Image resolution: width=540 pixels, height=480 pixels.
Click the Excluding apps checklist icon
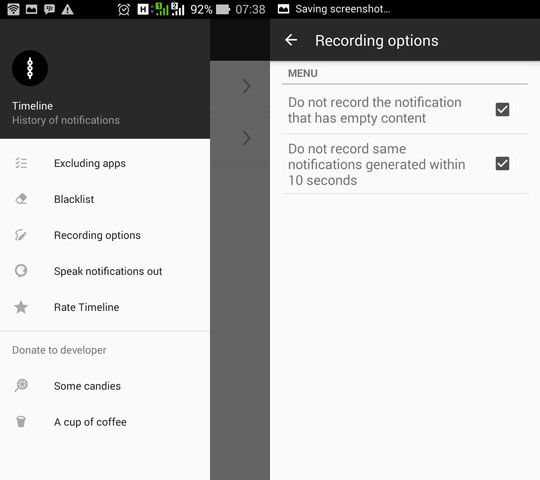(21, 163)
